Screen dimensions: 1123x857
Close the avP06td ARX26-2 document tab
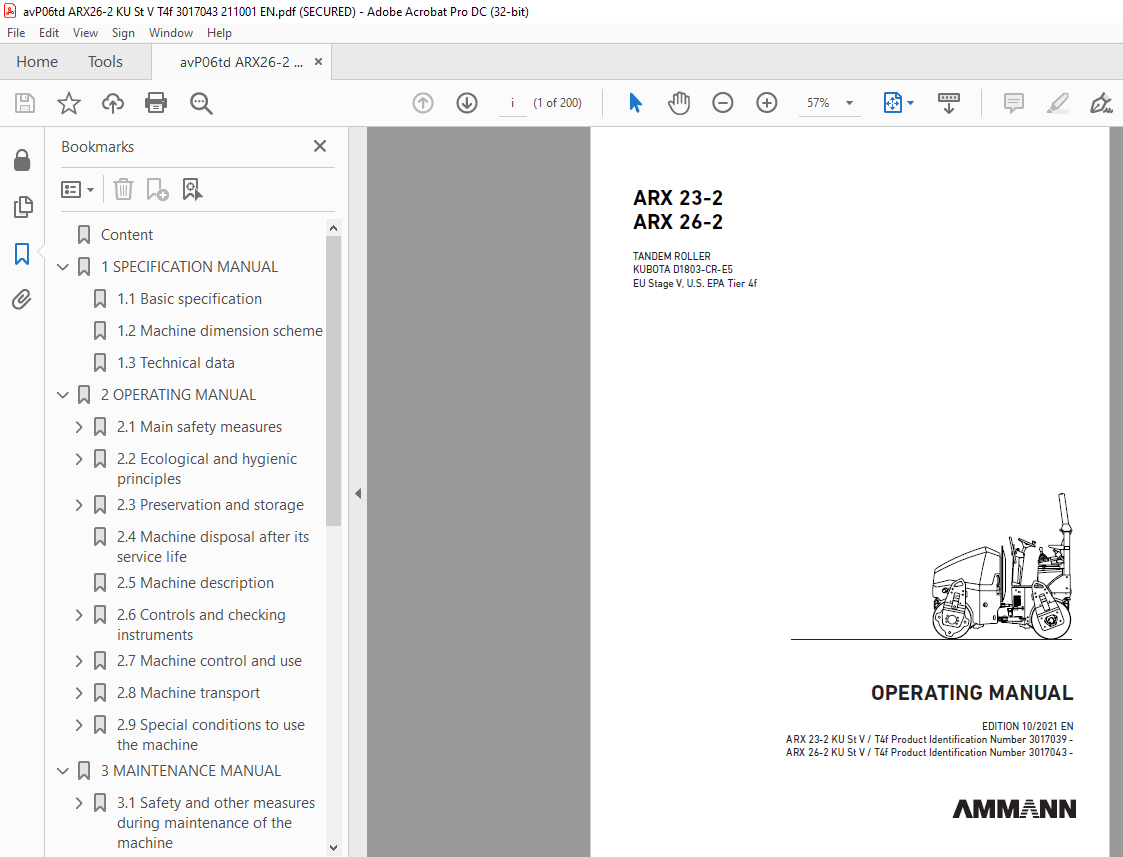point(319,62)
